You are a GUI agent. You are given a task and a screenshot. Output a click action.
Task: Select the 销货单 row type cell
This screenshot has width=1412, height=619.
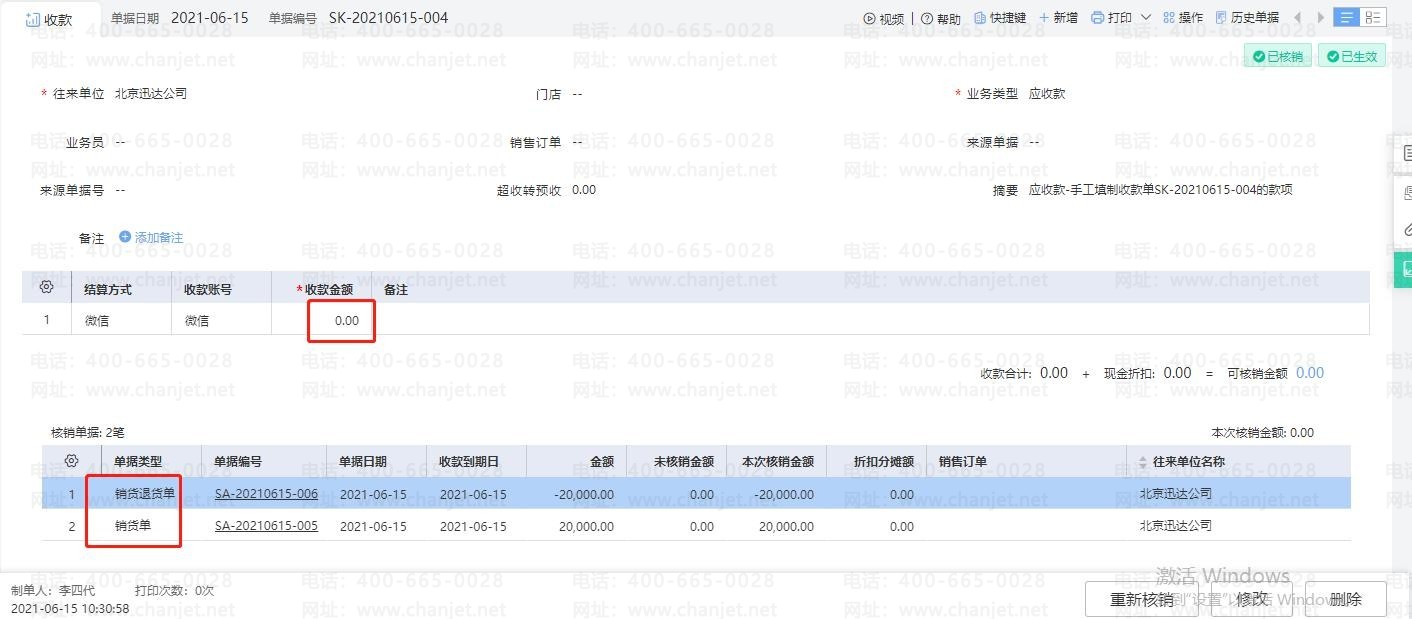[x=133, y=526]
